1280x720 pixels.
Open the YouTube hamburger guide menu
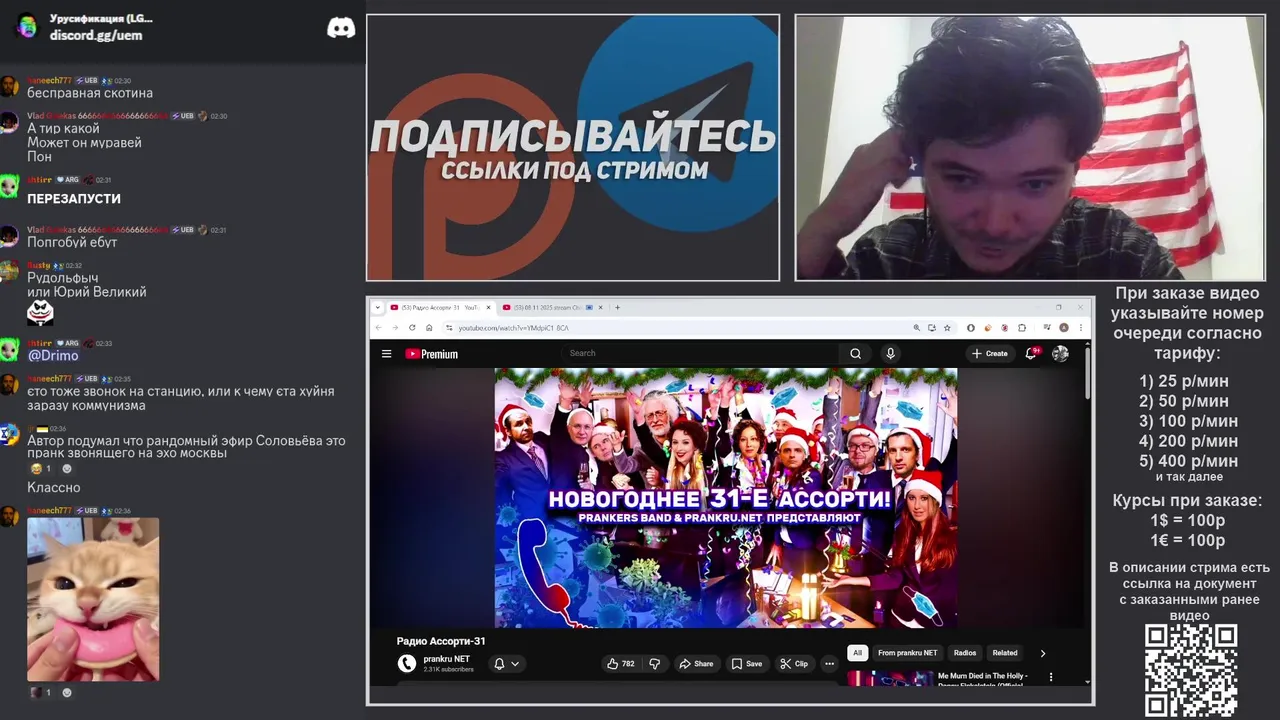(386, 353)
